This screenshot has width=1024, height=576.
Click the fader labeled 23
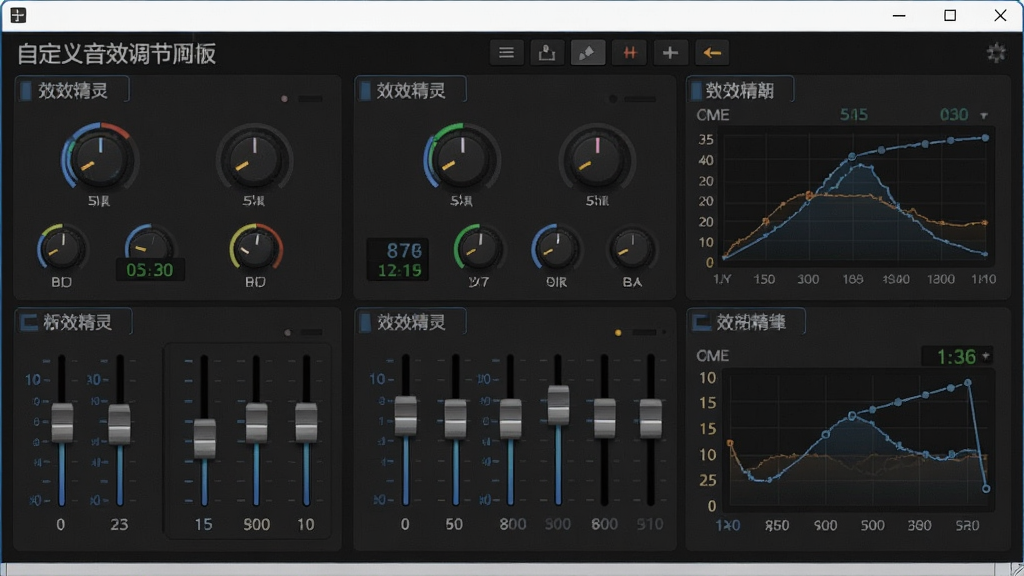[120, 424]
